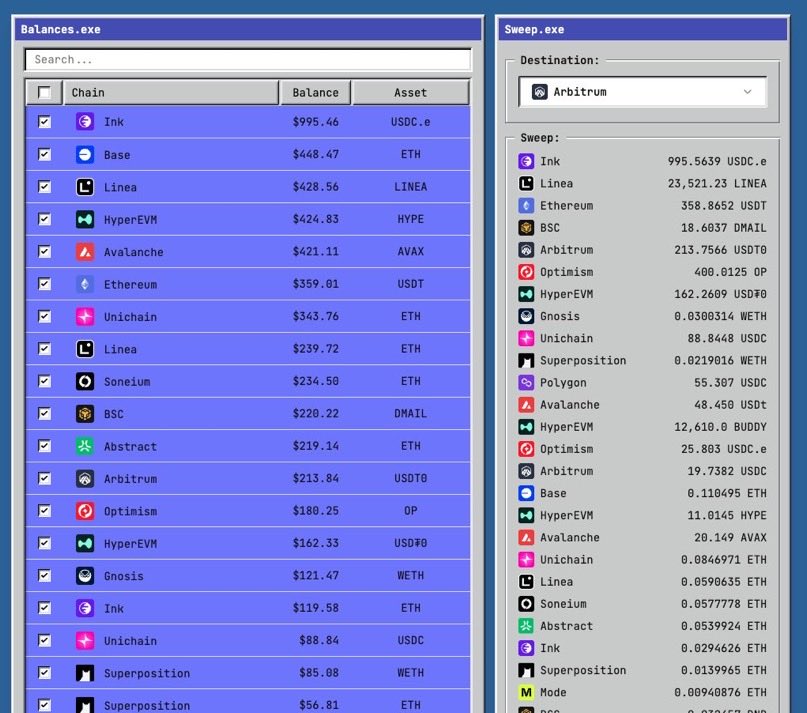Click 23,521.23 LINEA amount in Sweep
The image size is (807, 713).
pos(717,184)
